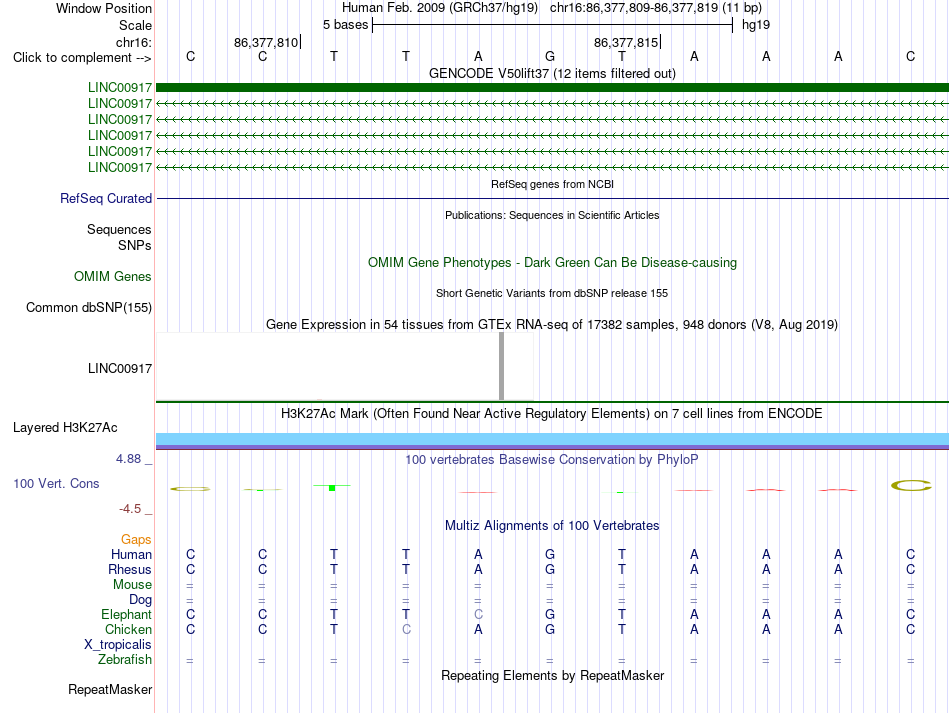This screenshot has height=713, width=950.
Task: Select the Chicken alignment row label
Action: tap(128, 629)
